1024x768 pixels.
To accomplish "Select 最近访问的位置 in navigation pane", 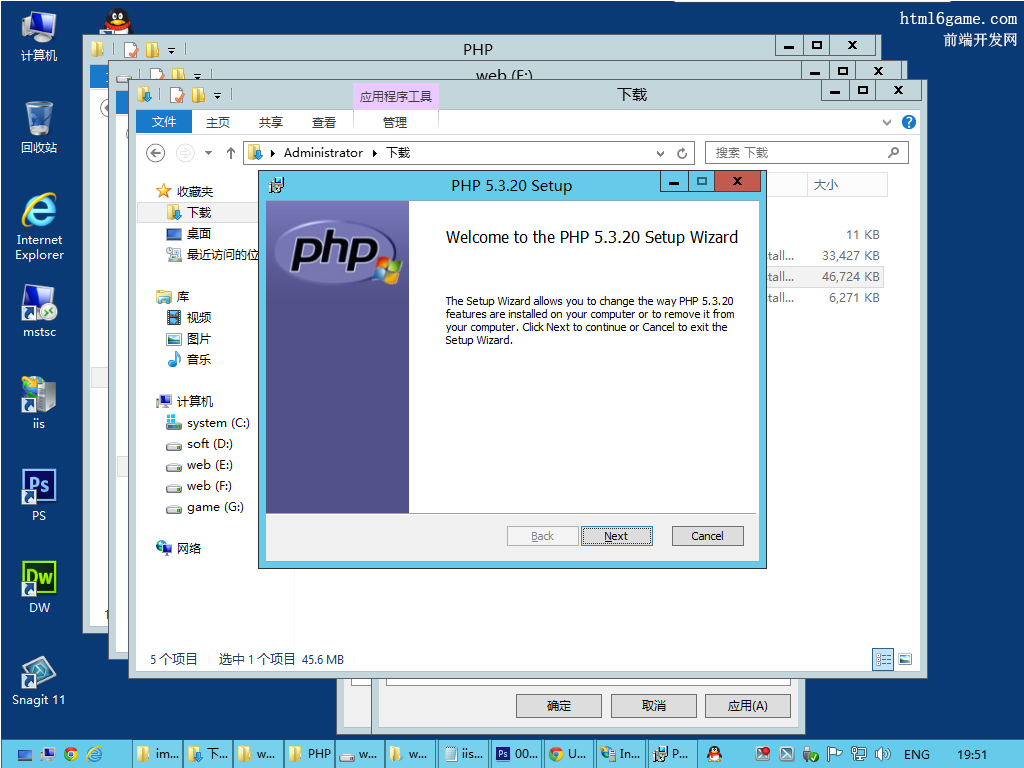I will point(214,255).
